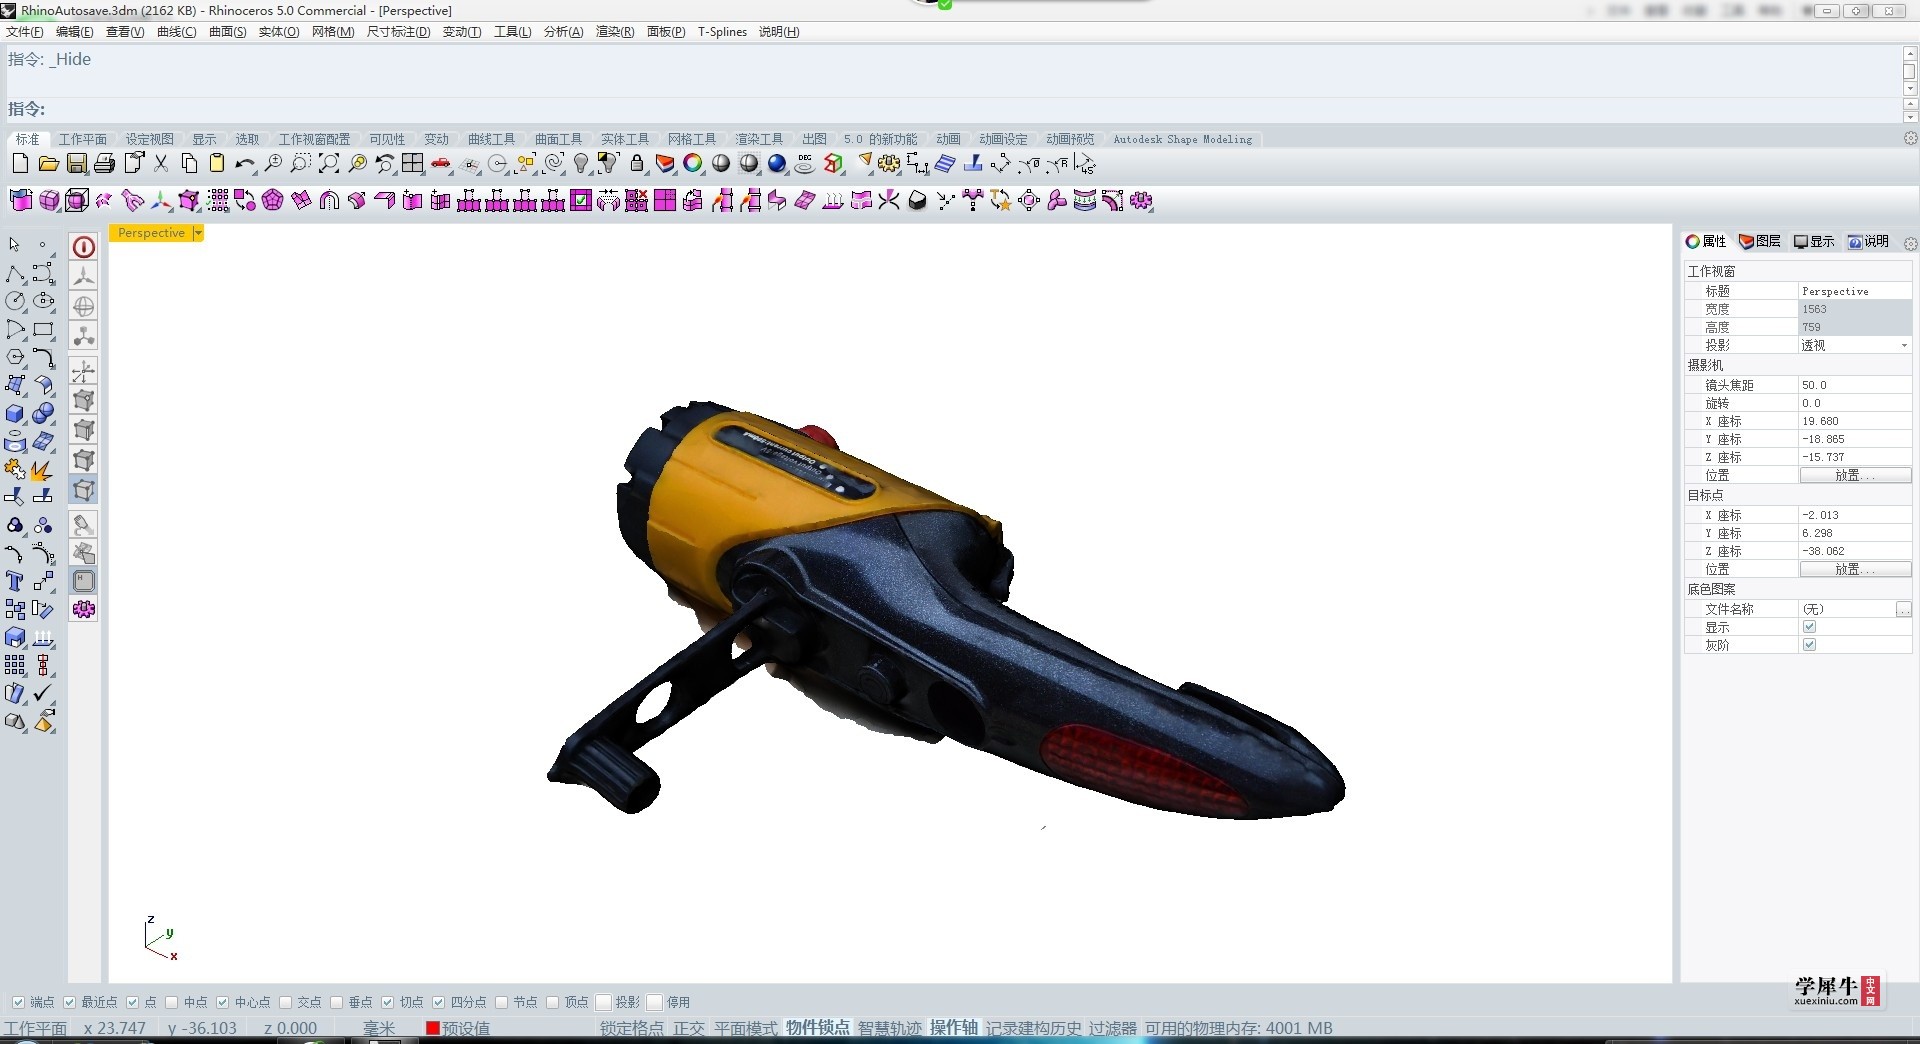
Task: Select the Zoom Extents icon
Action: click(x=329, y=164)
